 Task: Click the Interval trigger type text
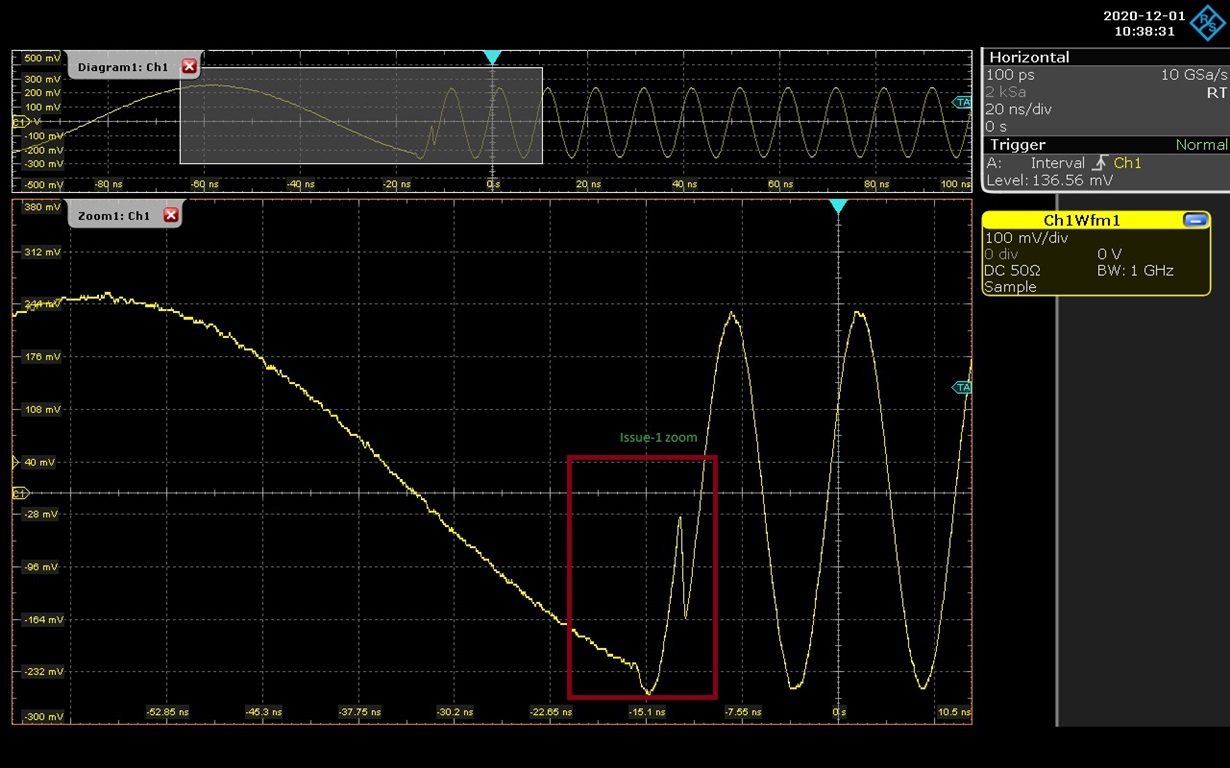1057,163
